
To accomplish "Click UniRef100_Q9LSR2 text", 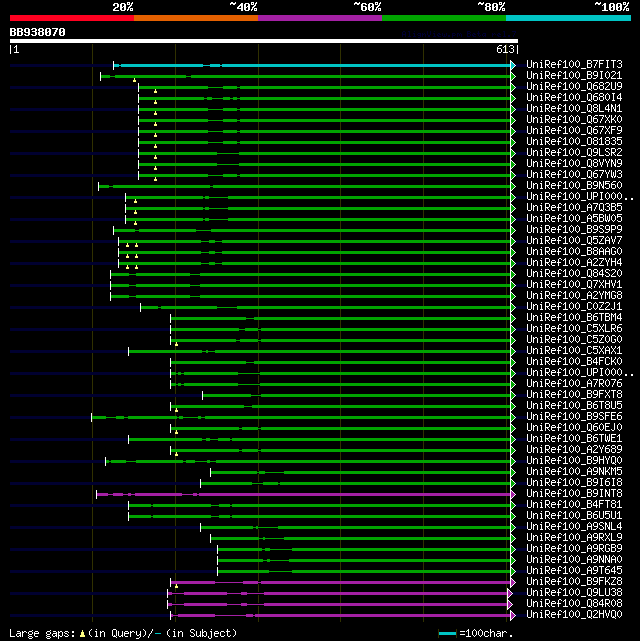I will (x=574, y=152).
